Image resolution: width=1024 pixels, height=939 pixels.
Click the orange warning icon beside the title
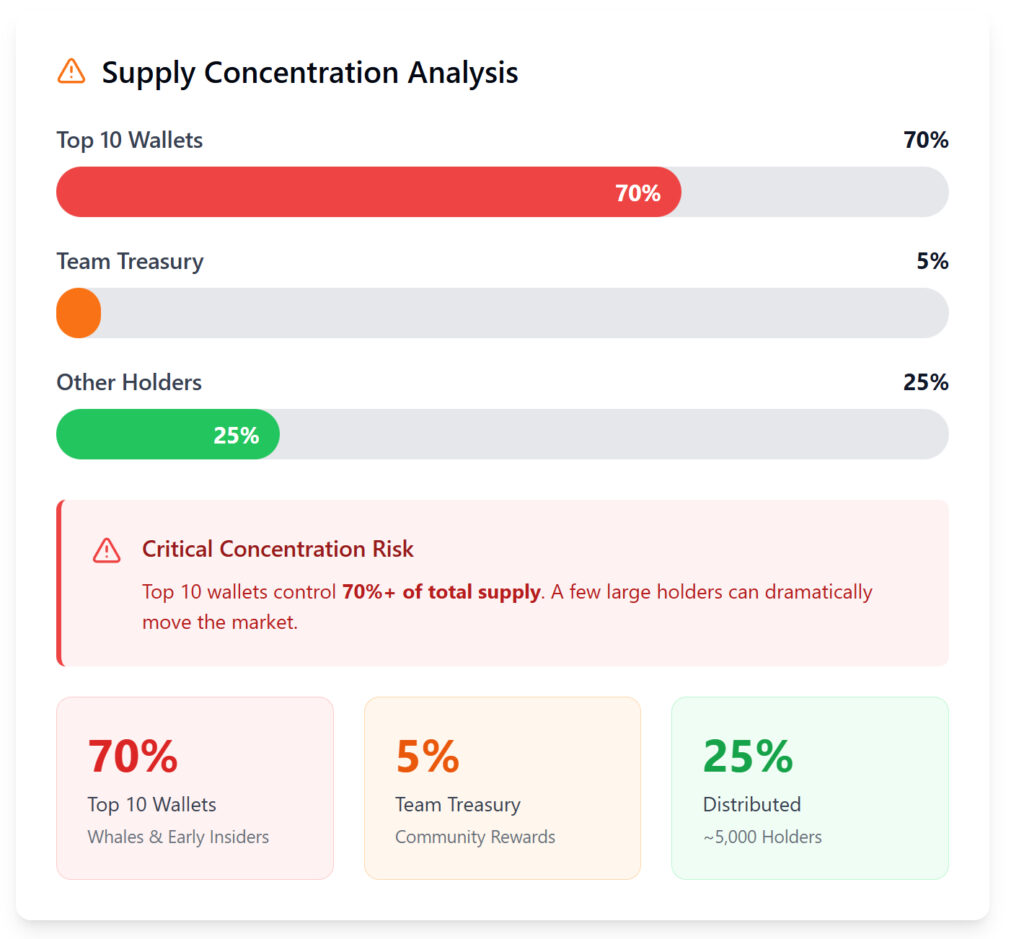pos(72,72)
